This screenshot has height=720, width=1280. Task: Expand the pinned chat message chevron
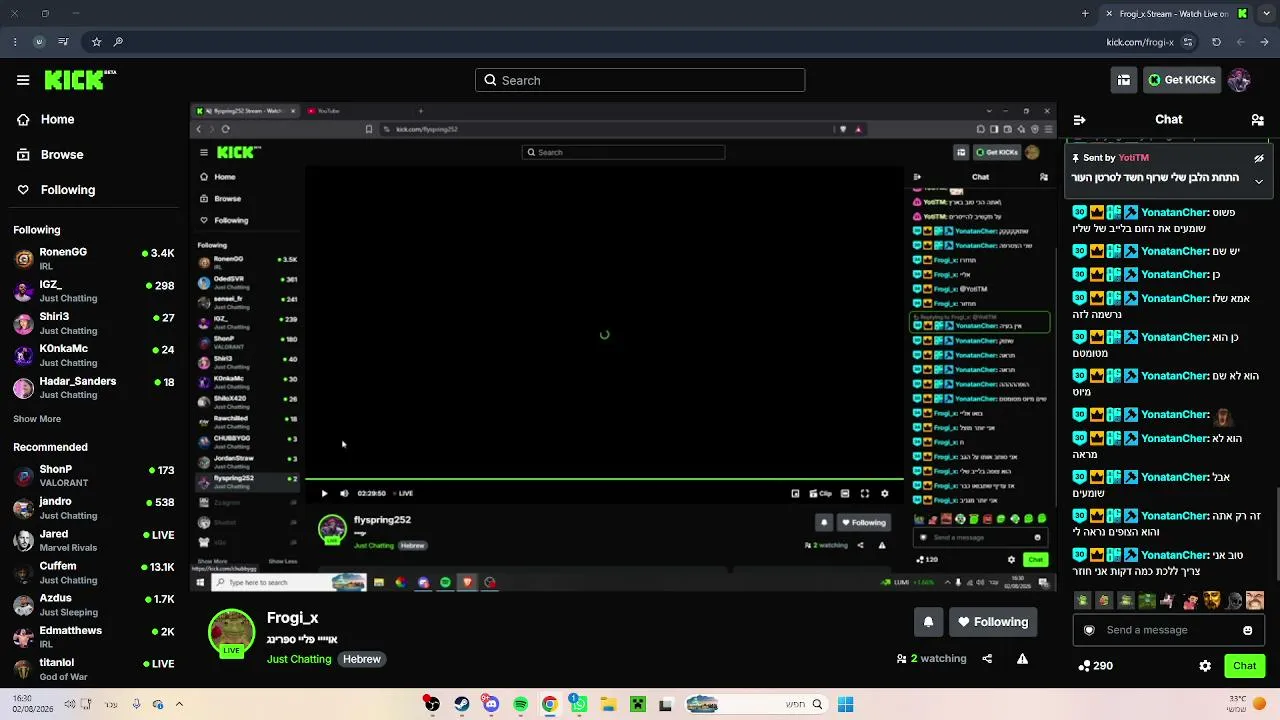(1259, 181)
